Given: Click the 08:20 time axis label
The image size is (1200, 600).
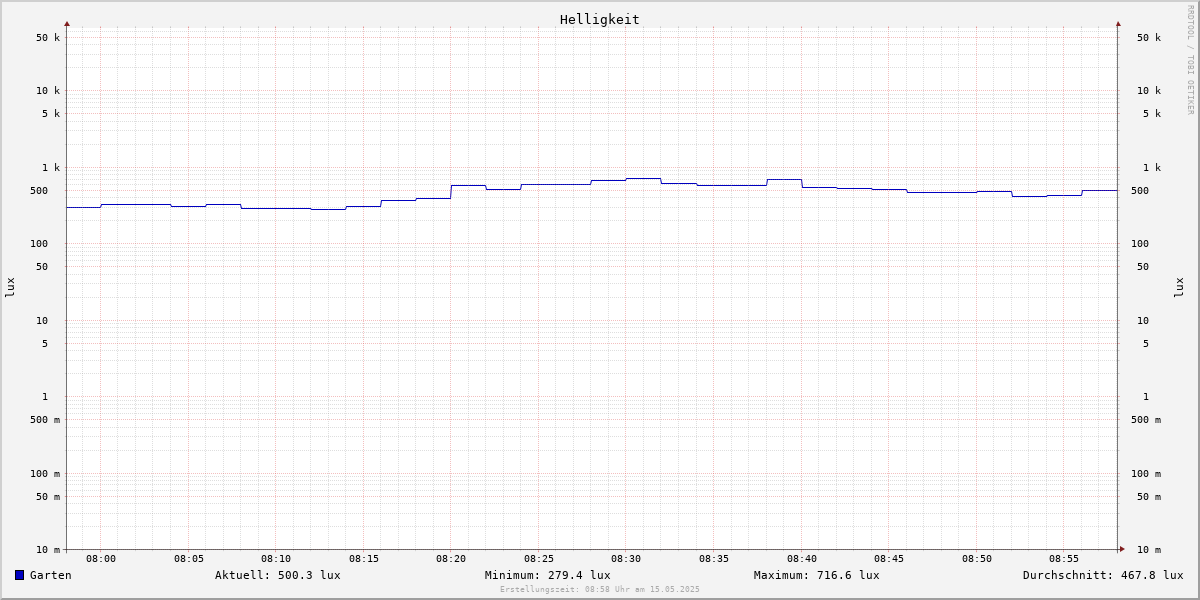Looking at the screenshot, I should (451, 559).
